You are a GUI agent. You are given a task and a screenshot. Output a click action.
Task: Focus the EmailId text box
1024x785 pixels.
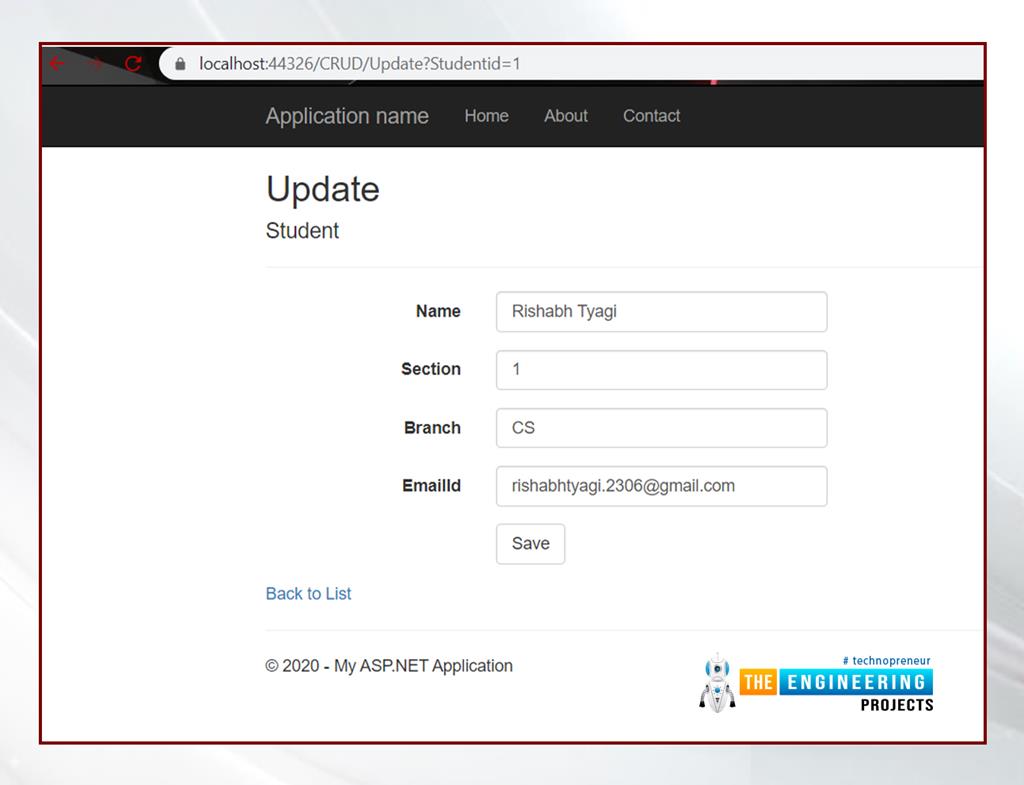pyautogui.click(x=661, y=486)
